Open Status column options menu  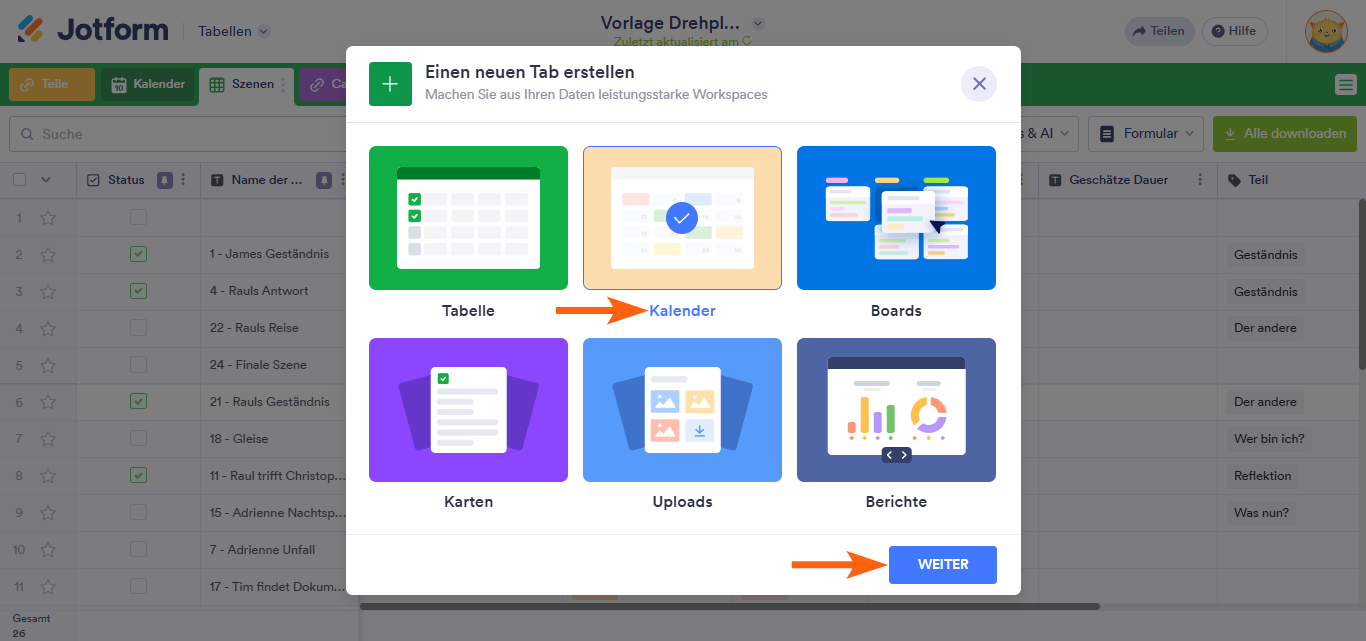coord(183,180)
